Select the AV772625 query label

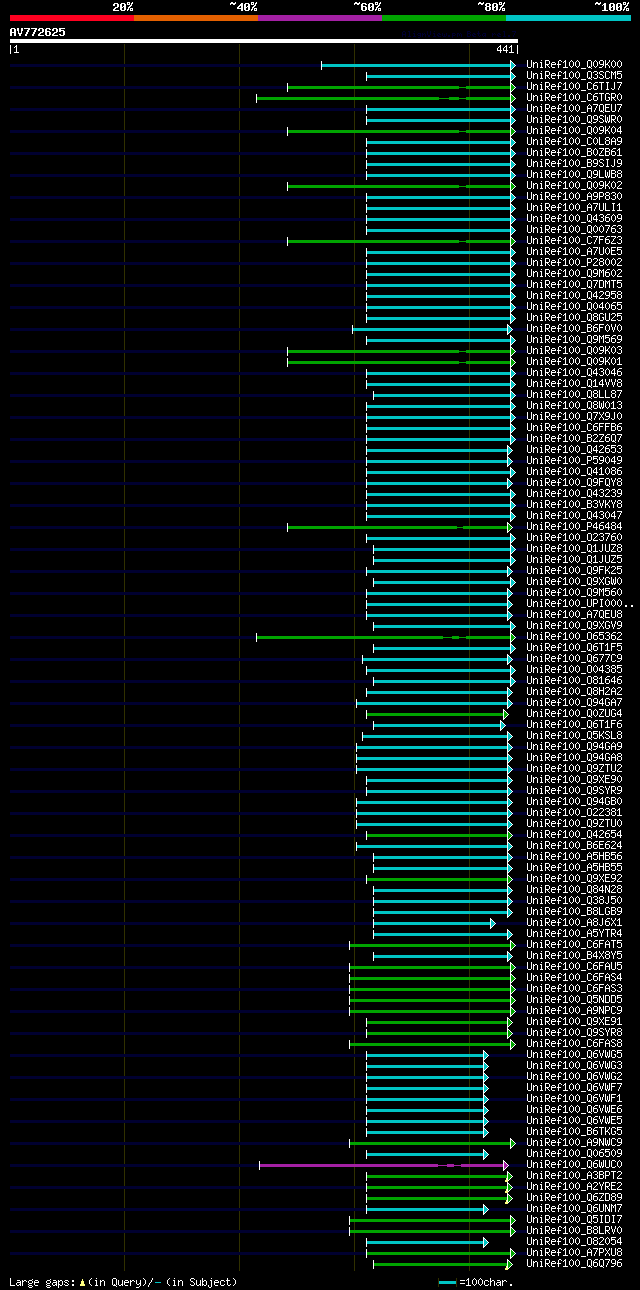38,32
